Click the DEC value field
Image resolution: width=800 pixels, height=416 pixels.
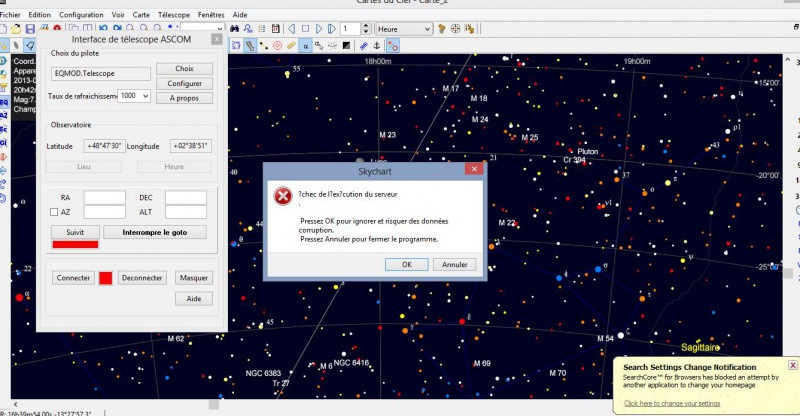(186, 198)
